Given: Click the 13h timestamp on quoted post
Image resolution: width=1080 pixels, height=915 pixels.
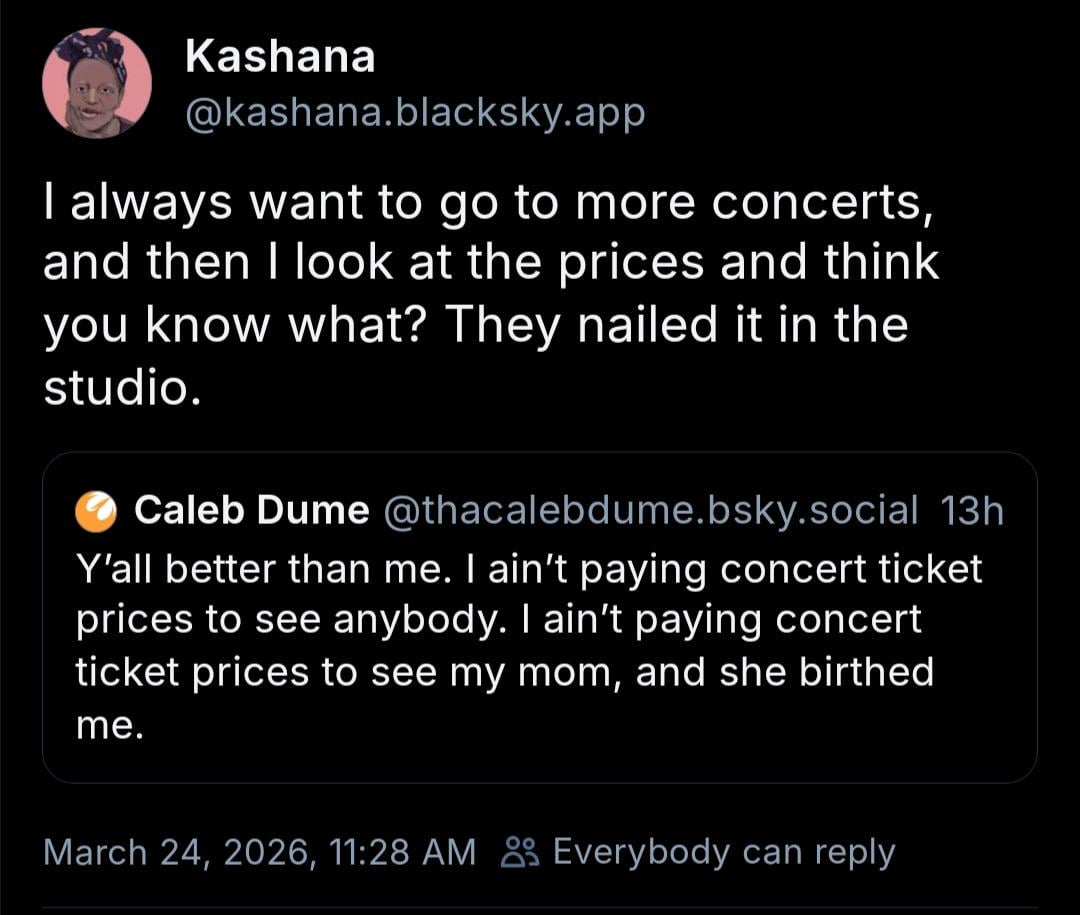Looking at the screenshot, I should click(972, 511).
